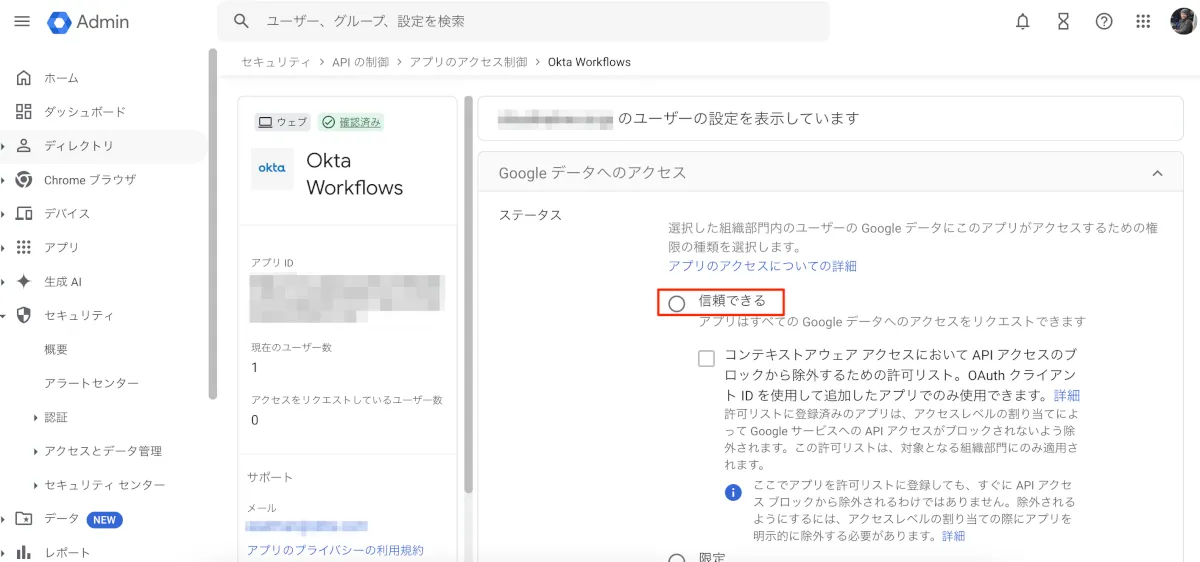
Task: Expand the データ menu arrow
Action: pyautogui.click(x=4, y=519)
